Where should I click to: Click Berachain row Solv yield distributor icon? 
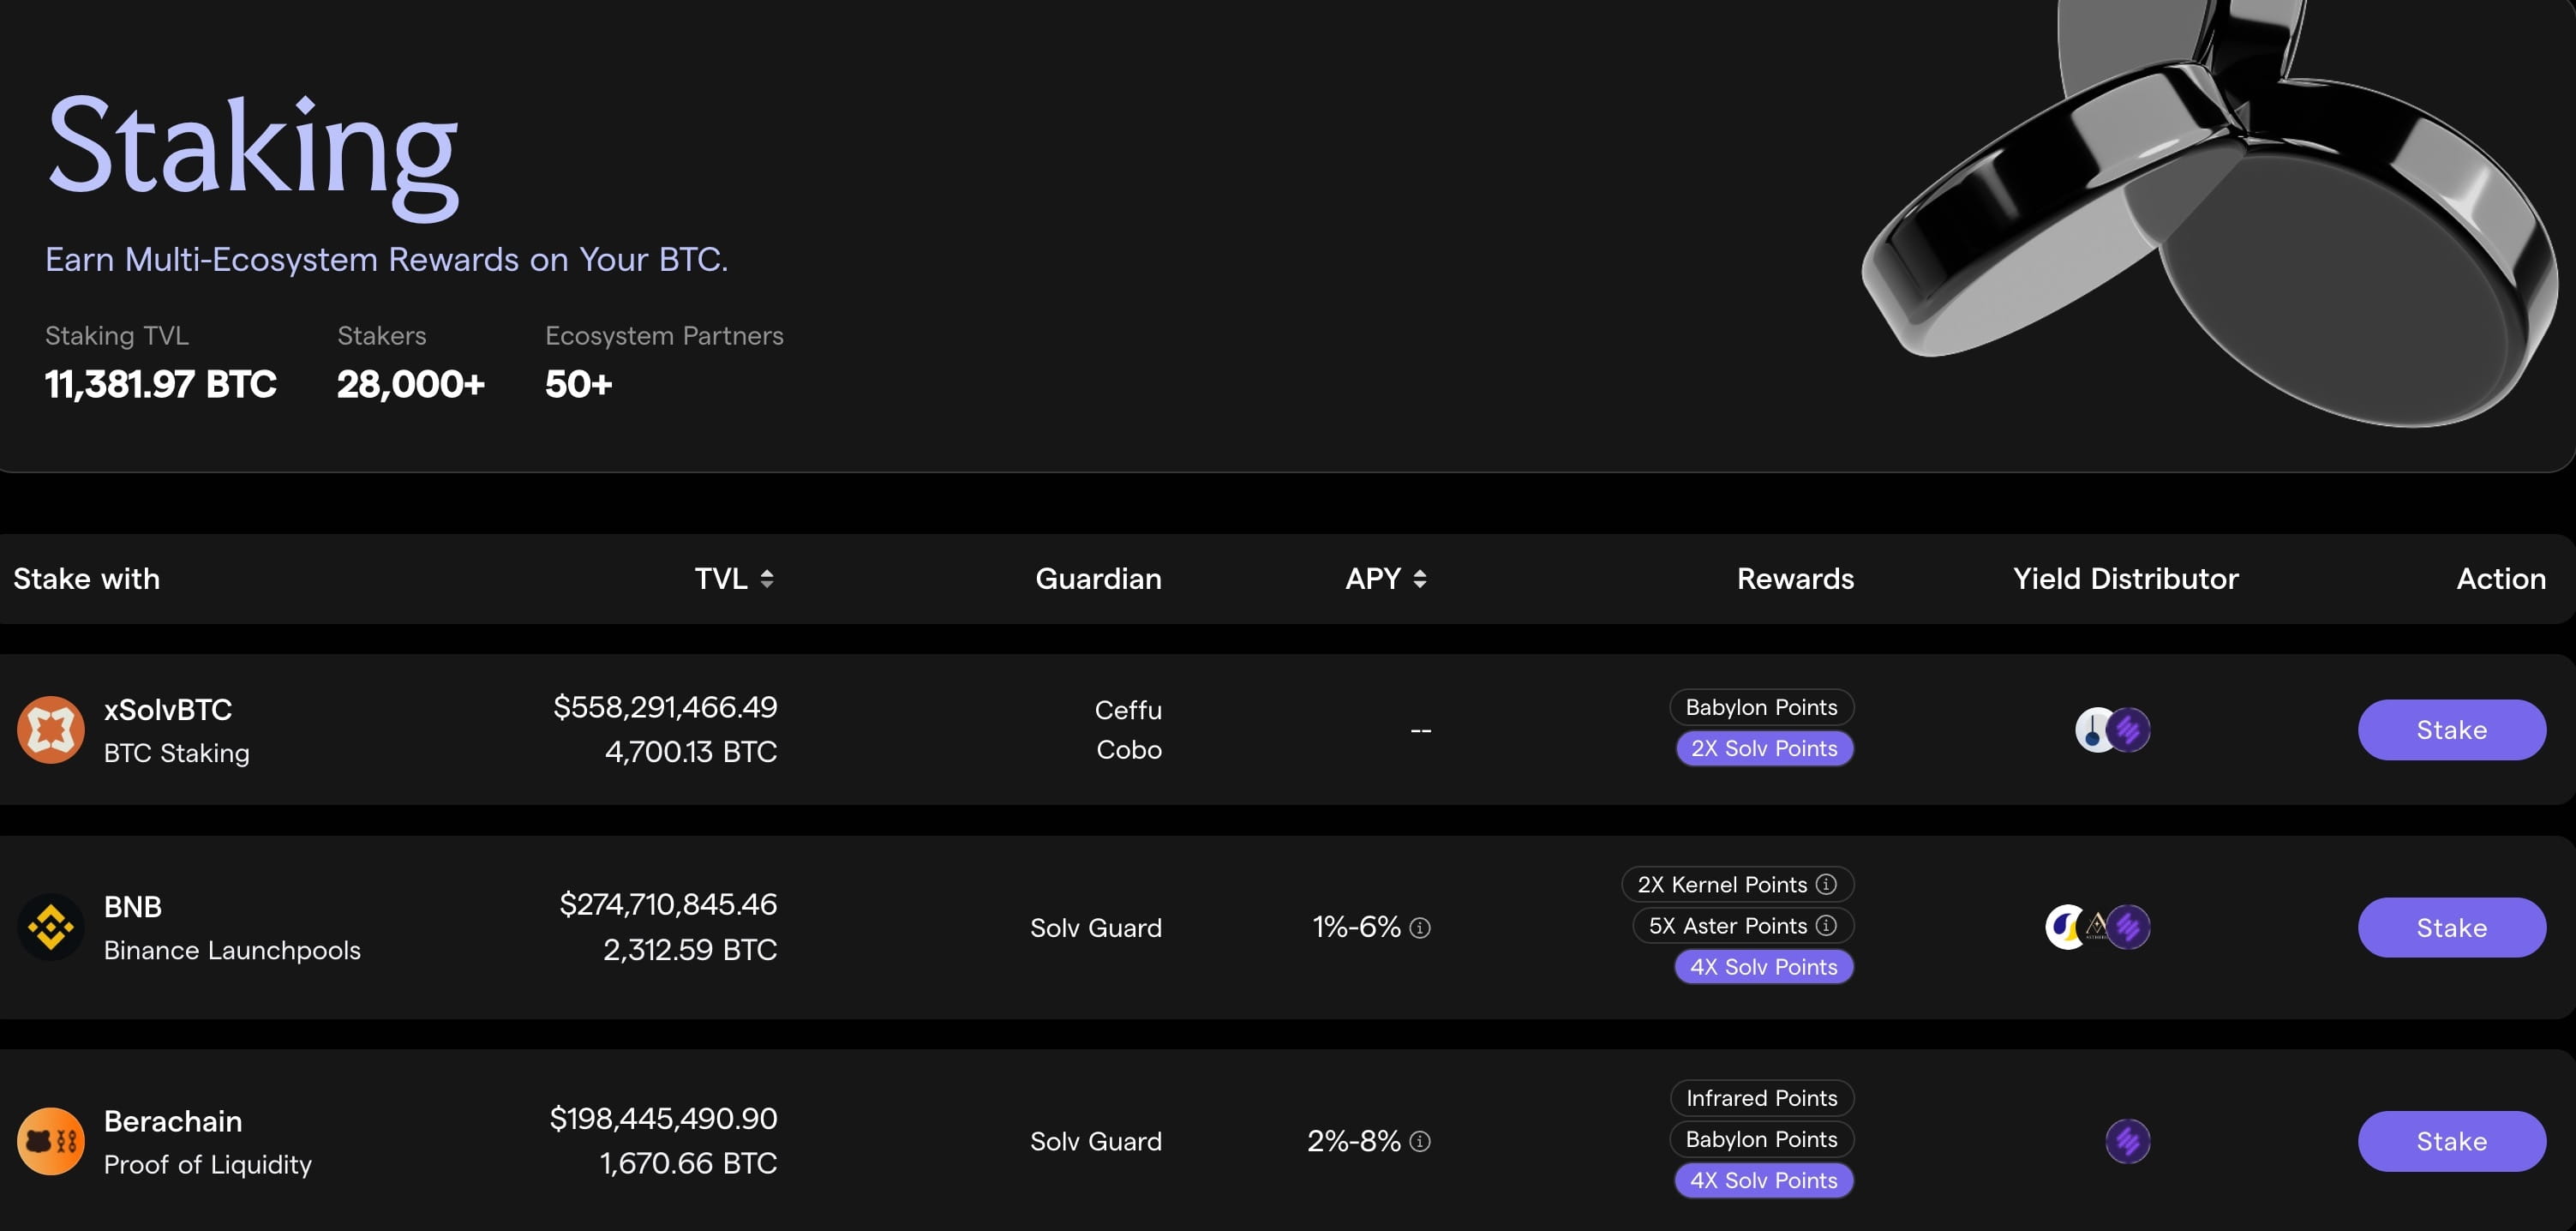click(x=2127, y=1141)
